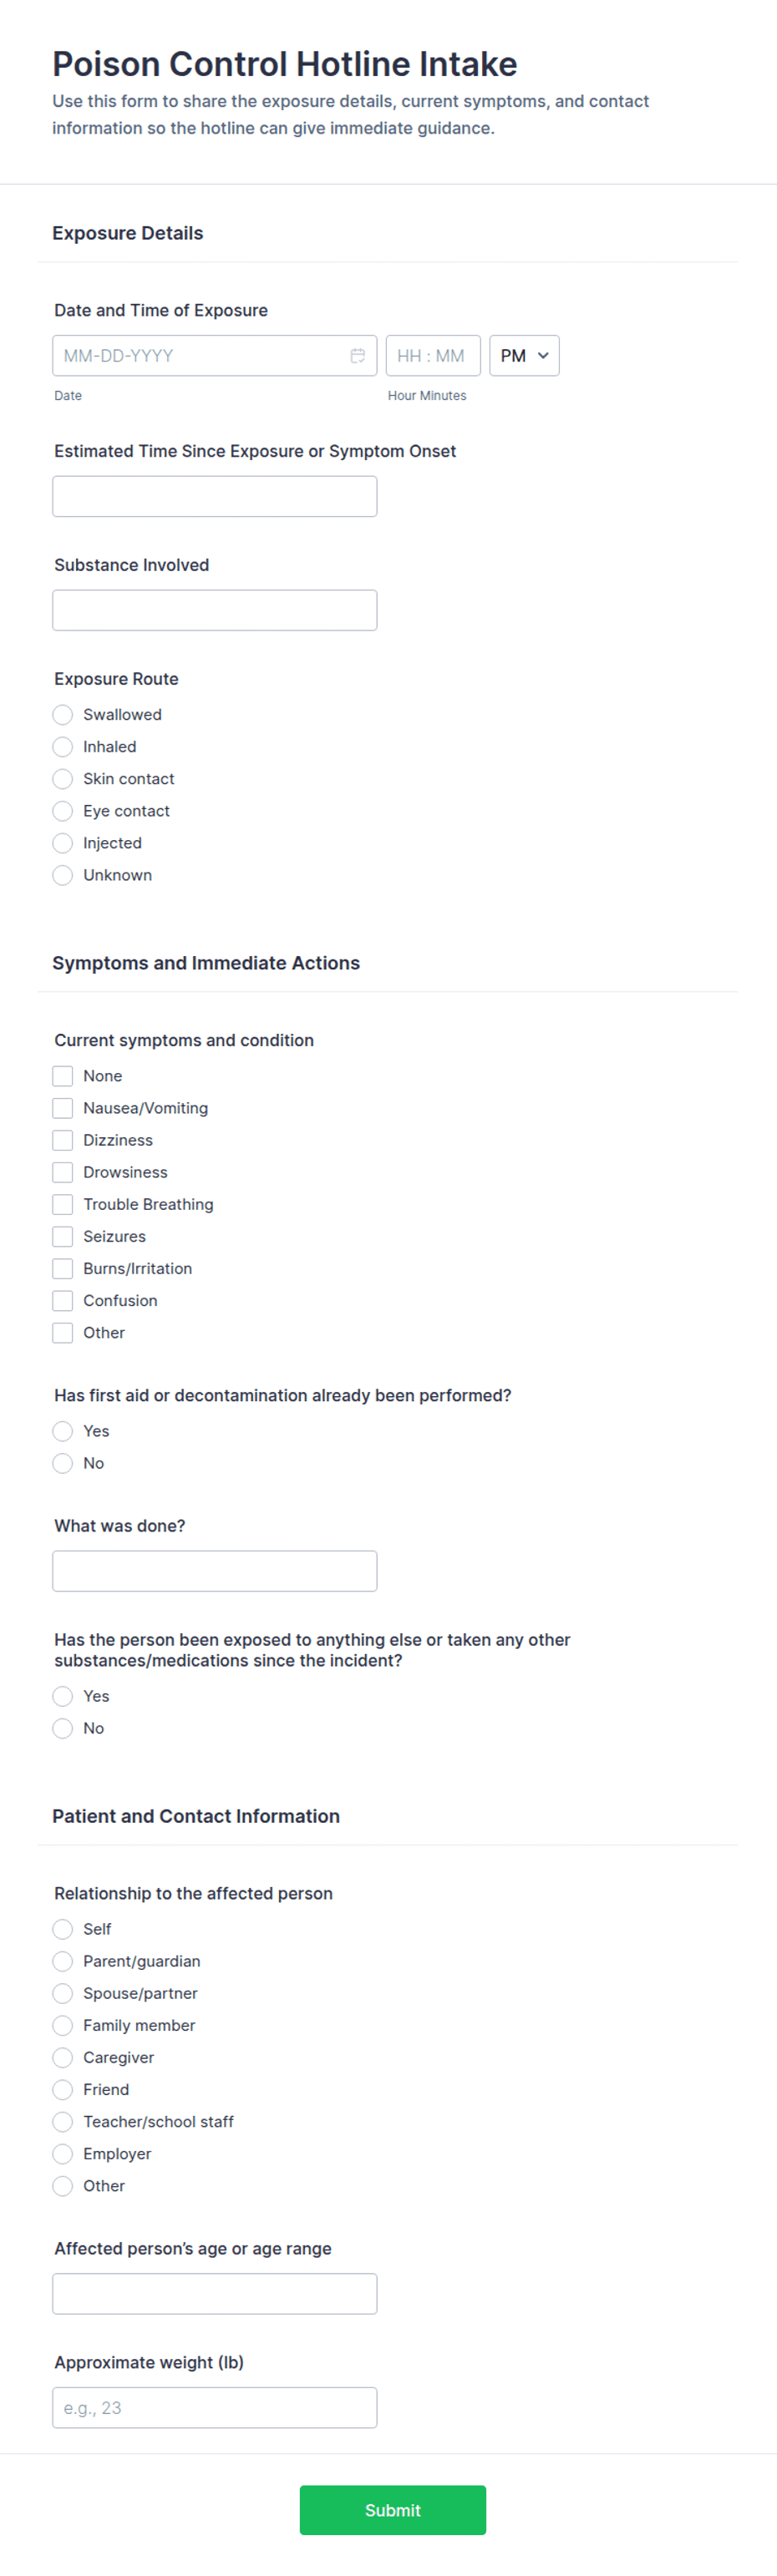Click the Substance Involved input field
The image size is (777, 2576).
214,610
